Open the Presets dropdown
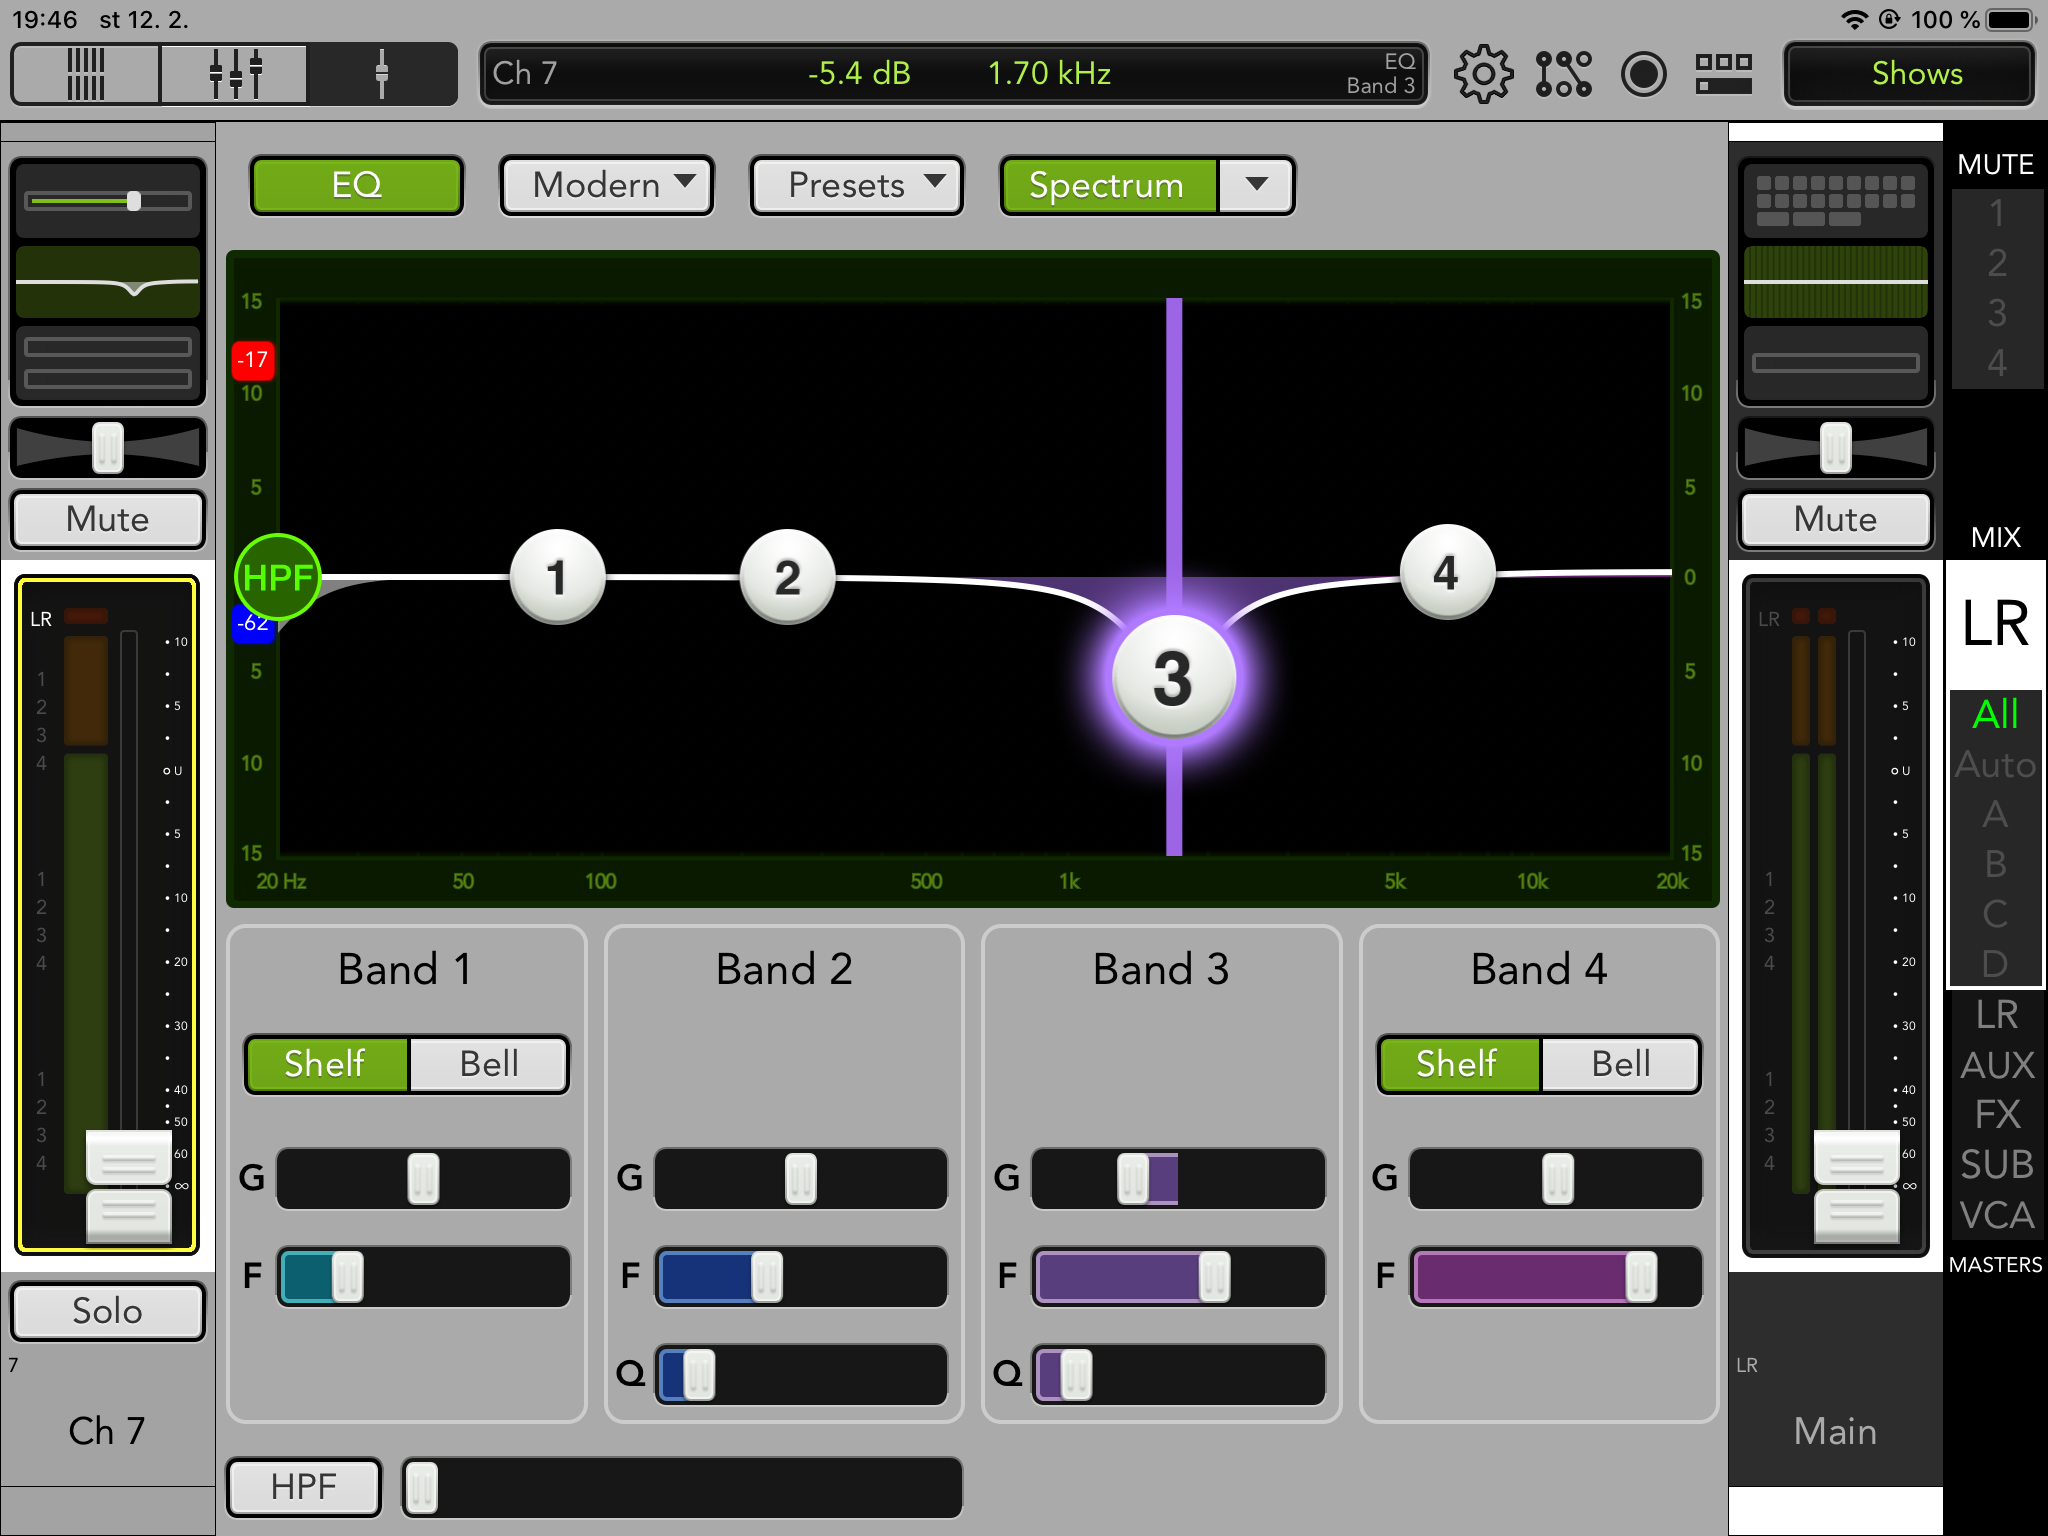The height and width of the screenshot is (1536, 2048). (857, 185)
